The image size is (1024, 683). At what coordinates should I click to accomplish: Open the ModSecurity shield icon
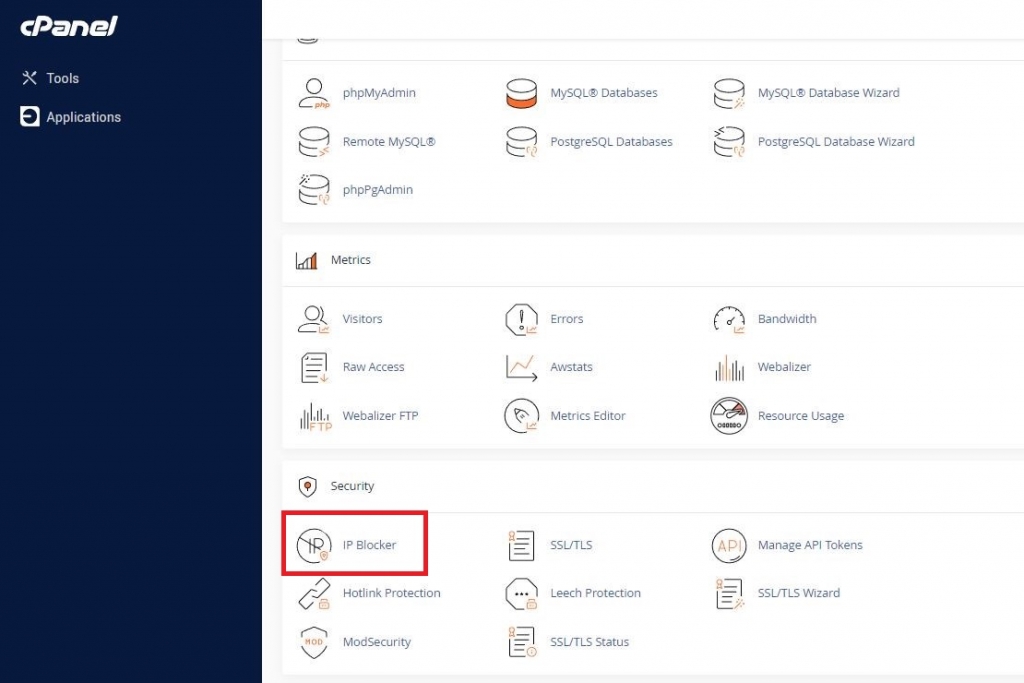[314, 642]
